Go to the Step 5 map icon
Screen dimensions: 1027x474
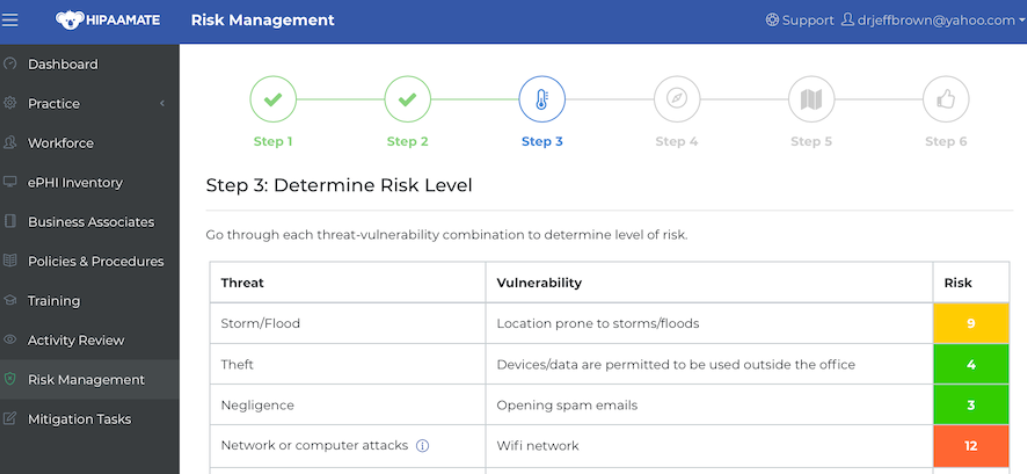pyautogui.click(x=812, y=100)
